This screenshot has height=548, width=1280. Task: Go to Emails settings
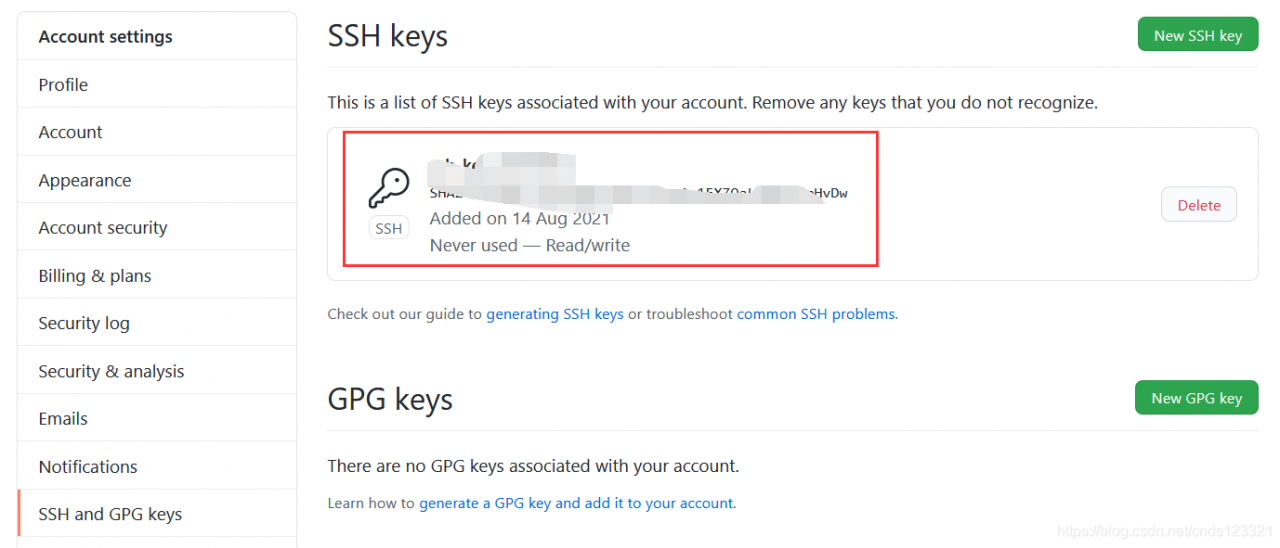[63, 419]
